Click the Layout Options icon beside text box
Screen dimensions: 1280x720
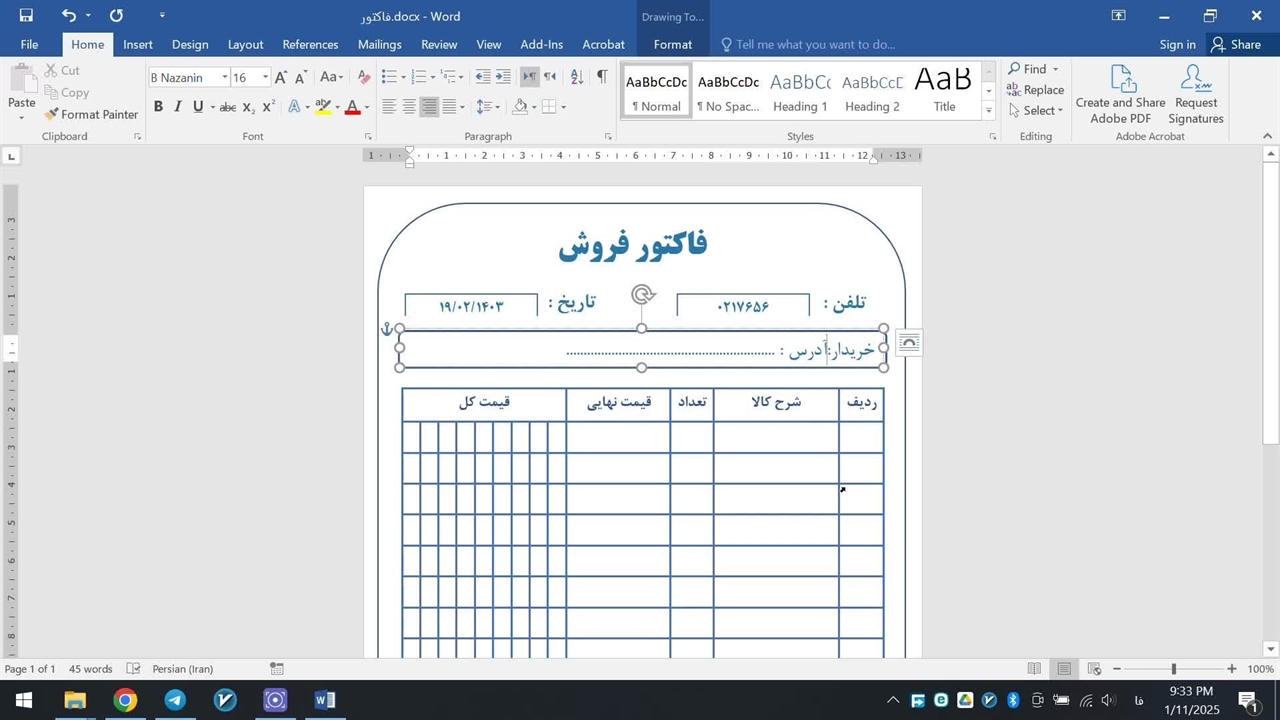pos(909,343)
